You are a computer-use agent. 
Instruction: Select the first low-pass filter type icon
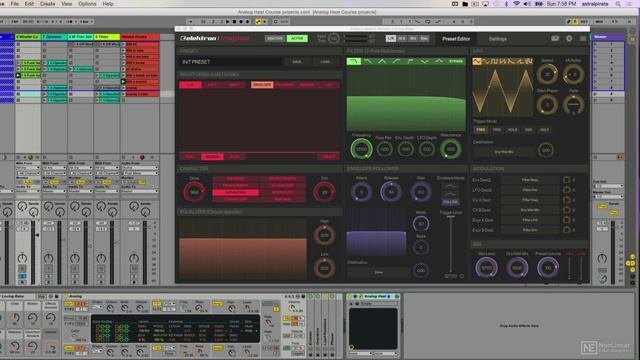click(354, 61)
